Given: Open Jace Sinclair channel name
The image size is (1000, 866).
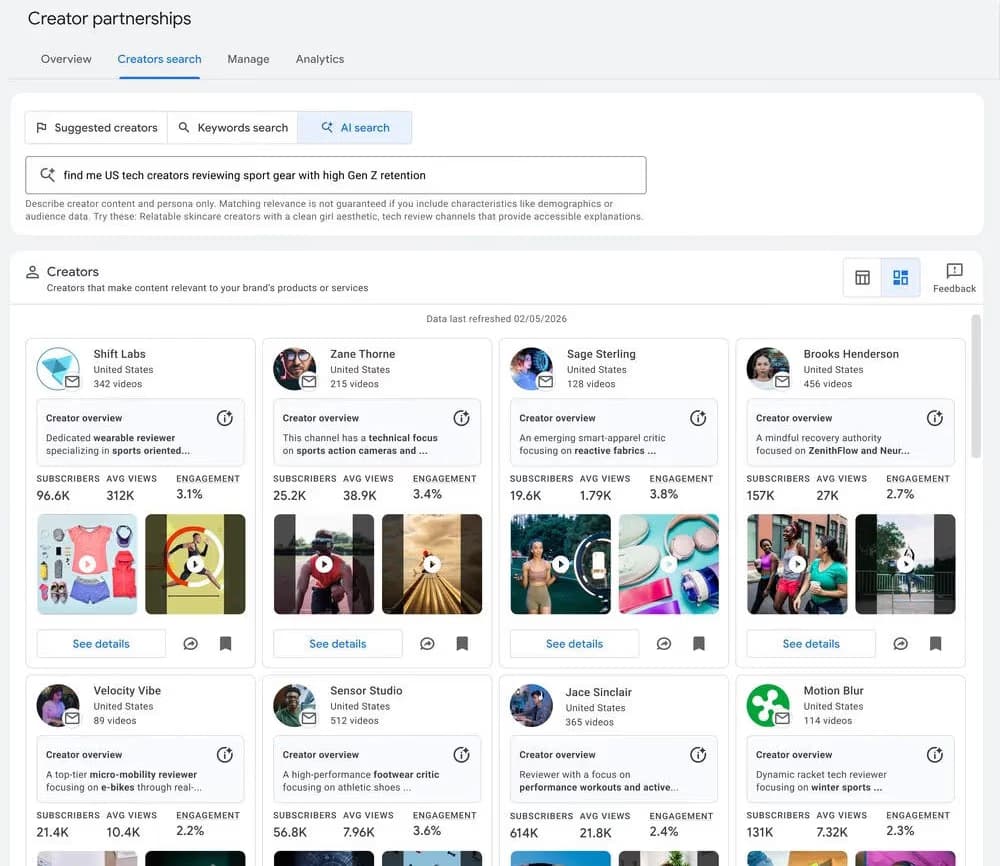Looking at the screenshot, I should pos(598,692).
